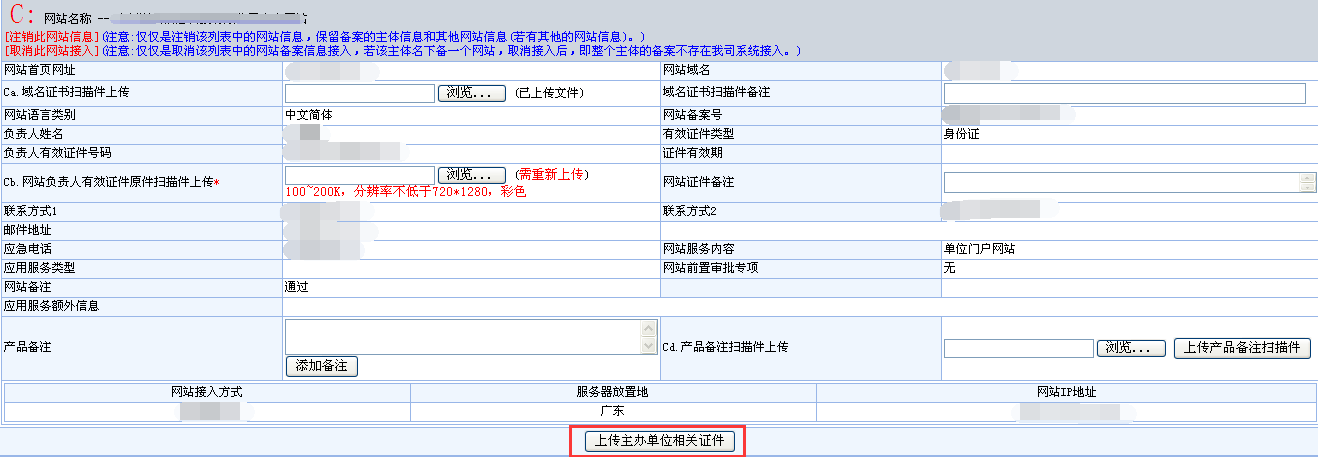Click the 产品备注扫描件 file path field
Viewport: 1318px width, 457px height.
click(x=1018, y=348)
